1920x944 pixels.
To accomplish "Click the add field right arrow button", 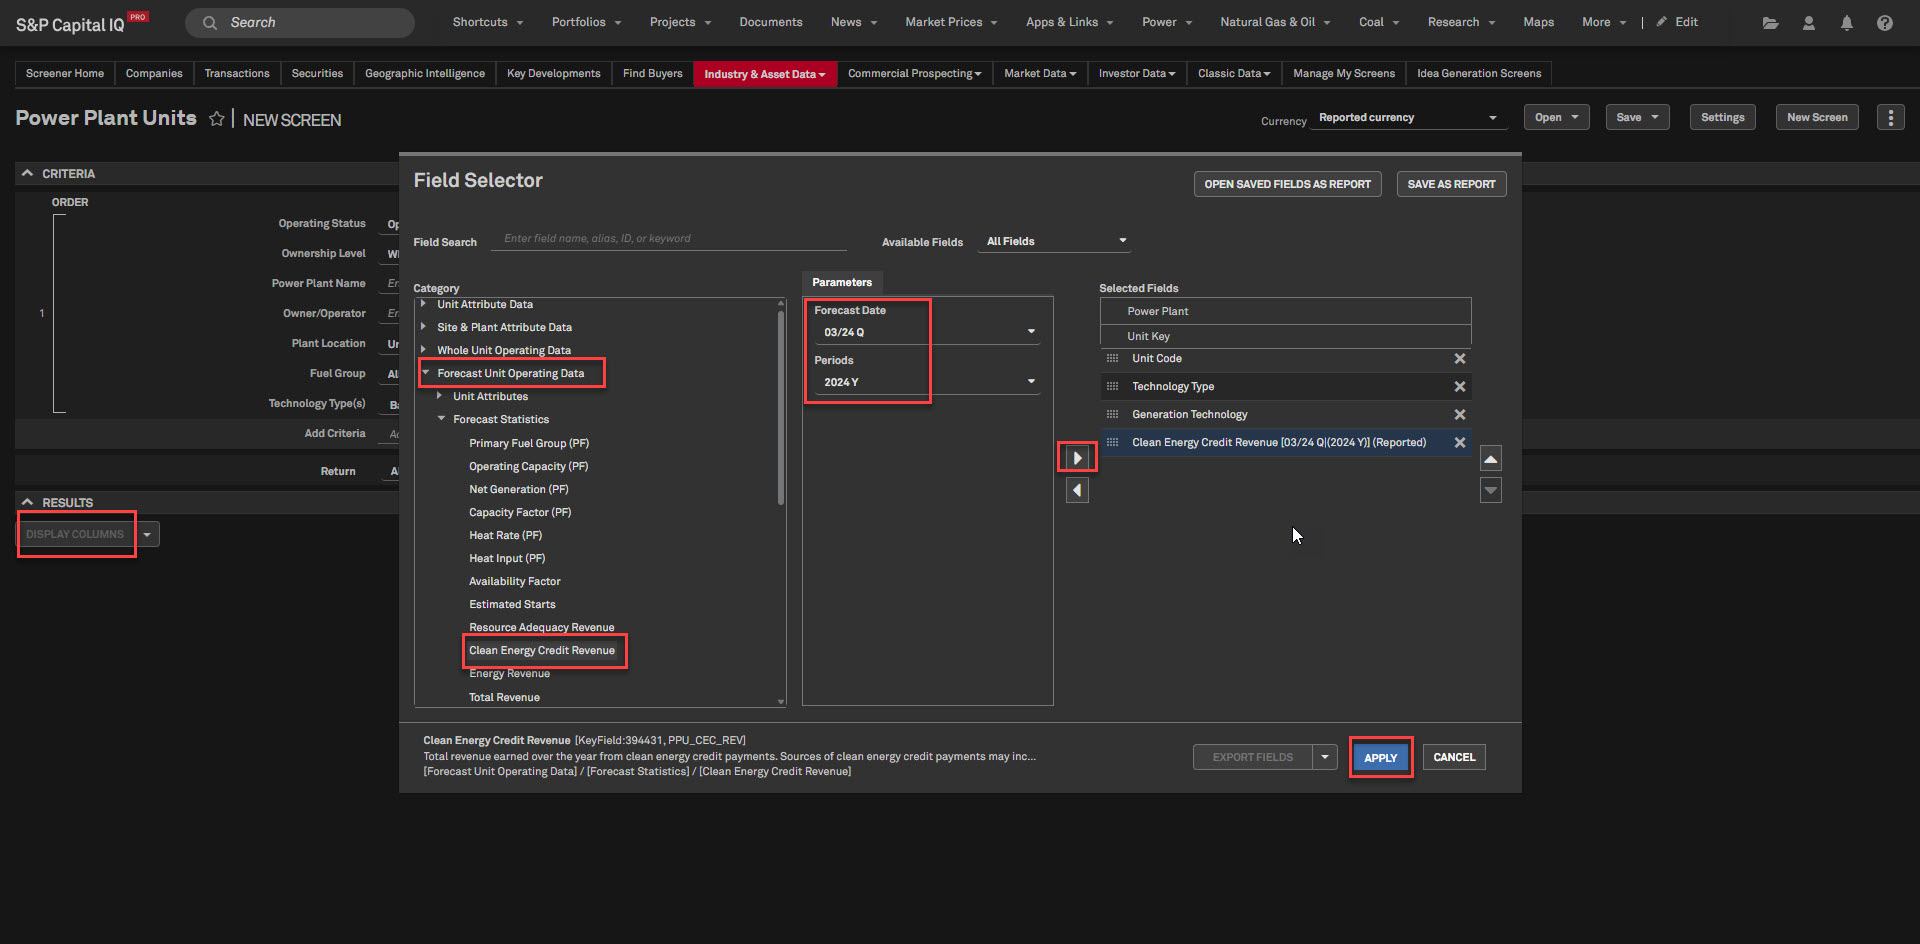I will tap(1077, 458).
